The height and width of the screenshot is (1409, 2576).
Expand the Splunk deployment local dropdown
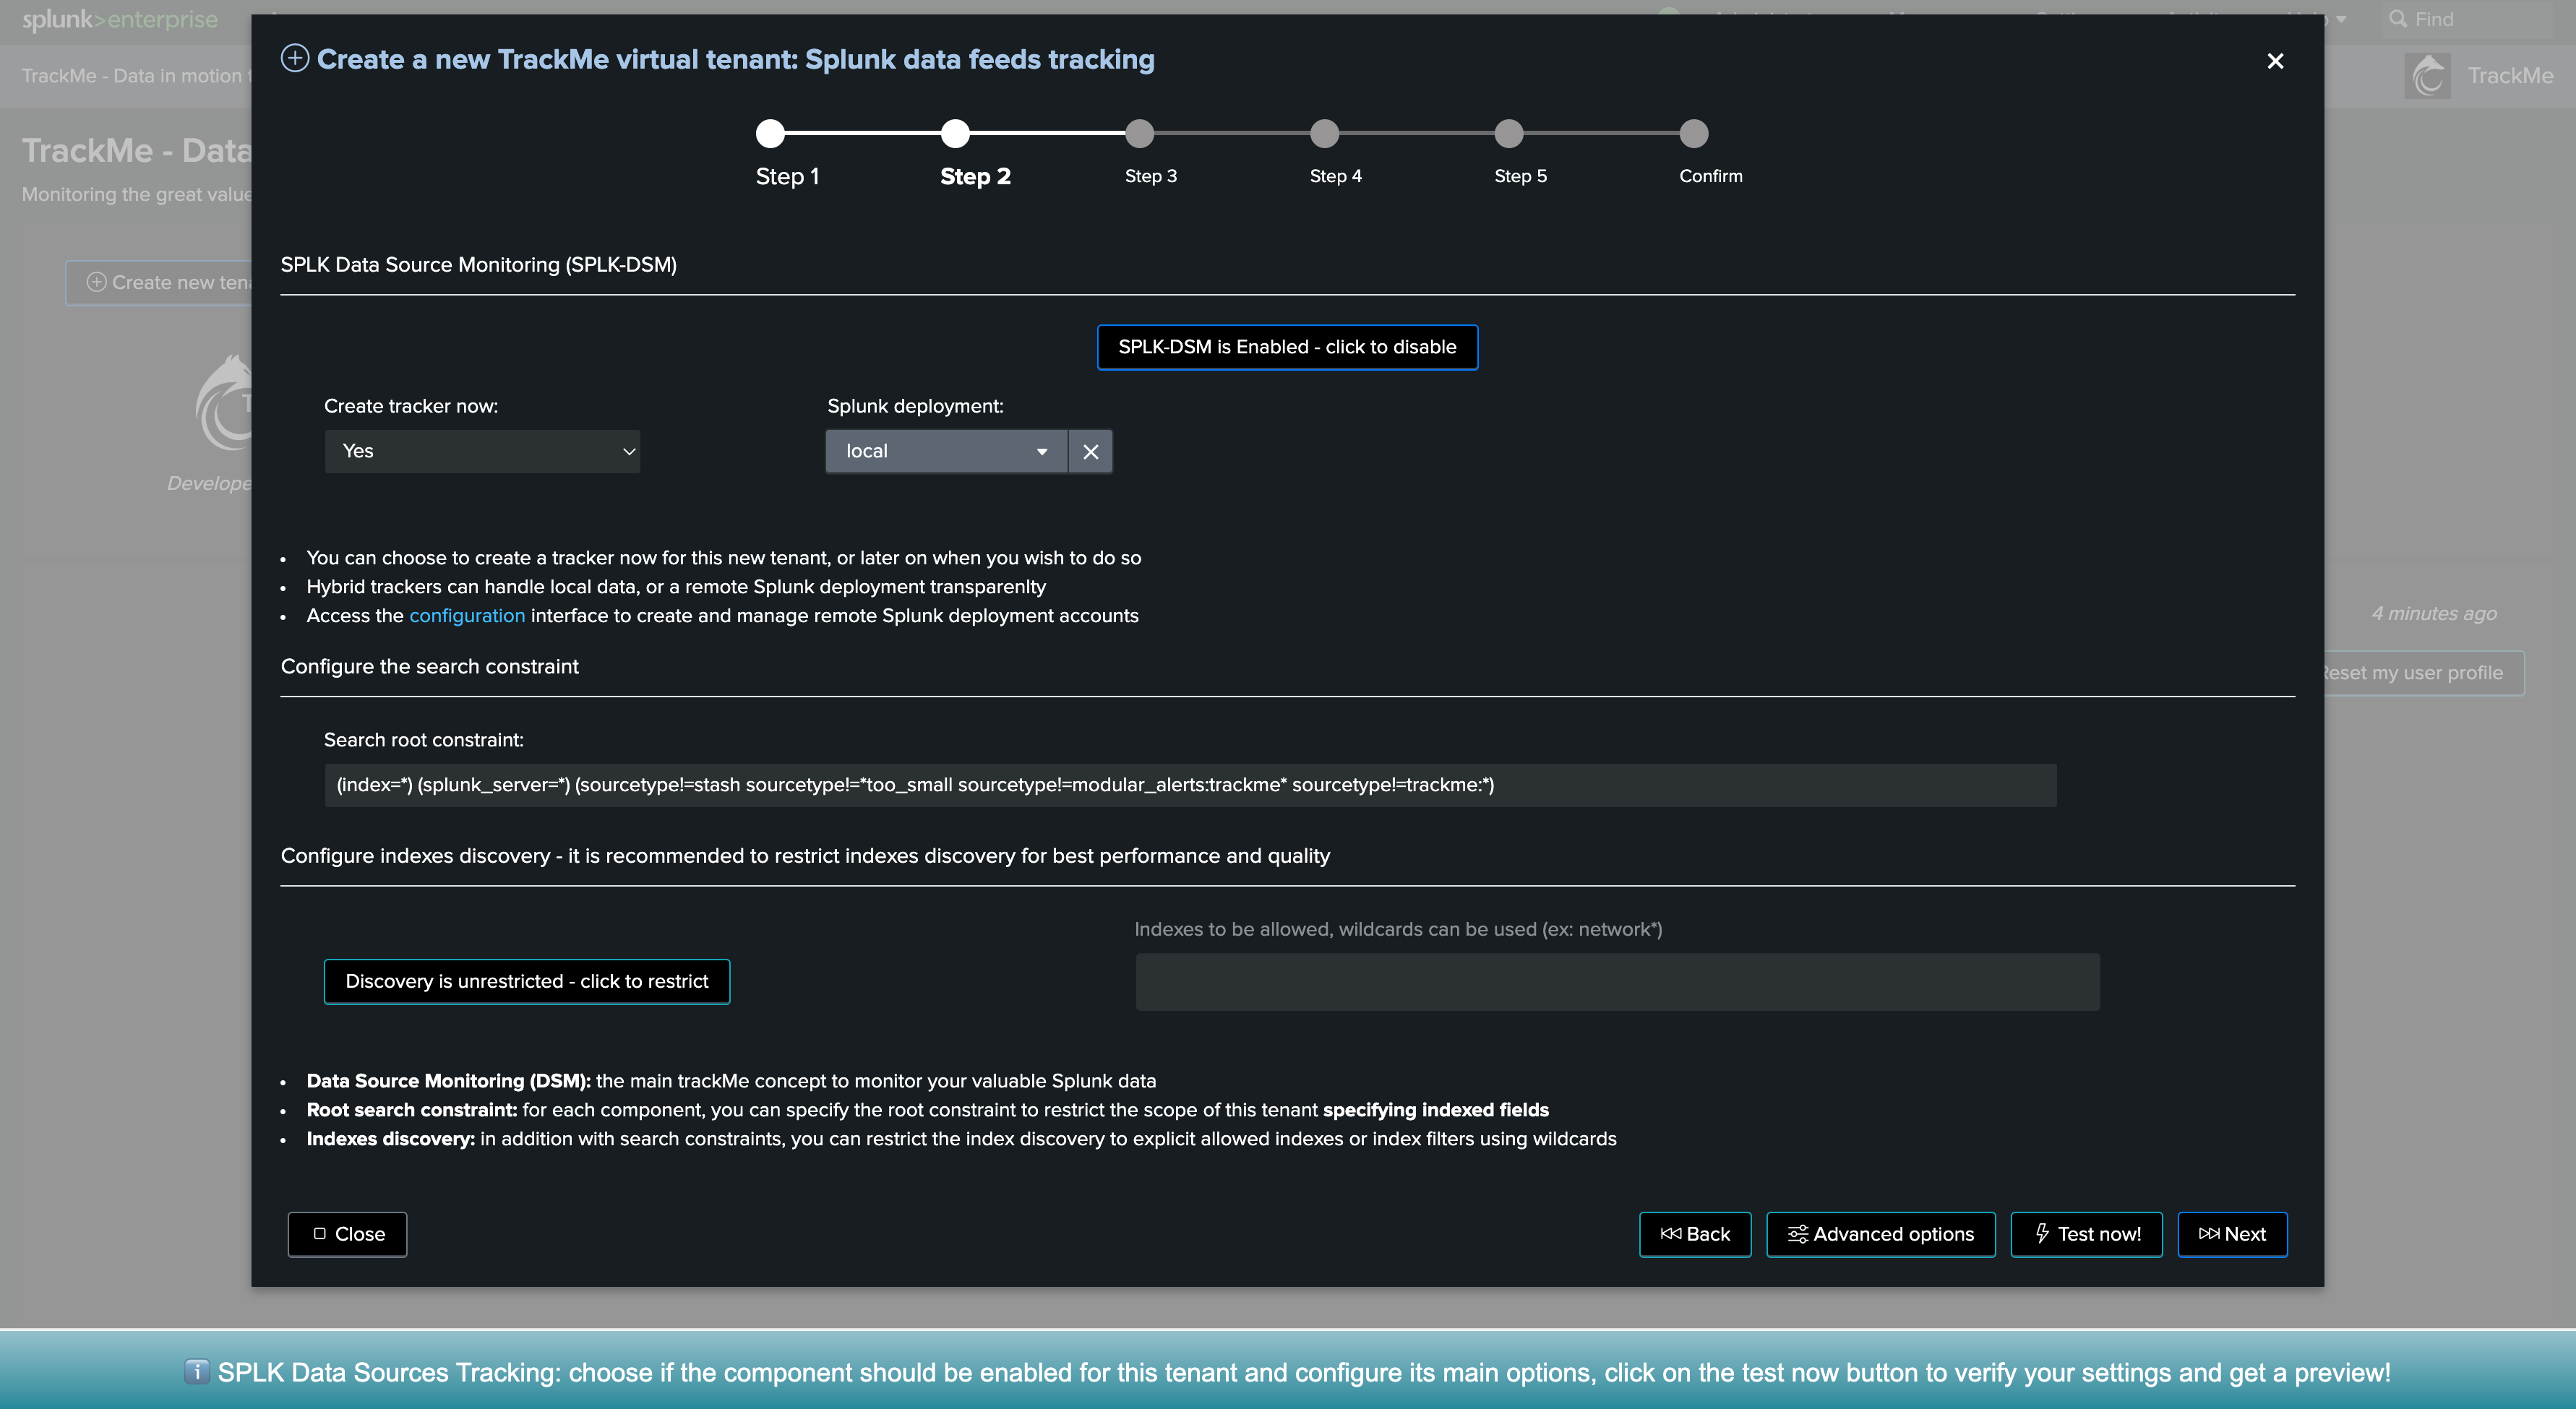(x=946, y=451)
